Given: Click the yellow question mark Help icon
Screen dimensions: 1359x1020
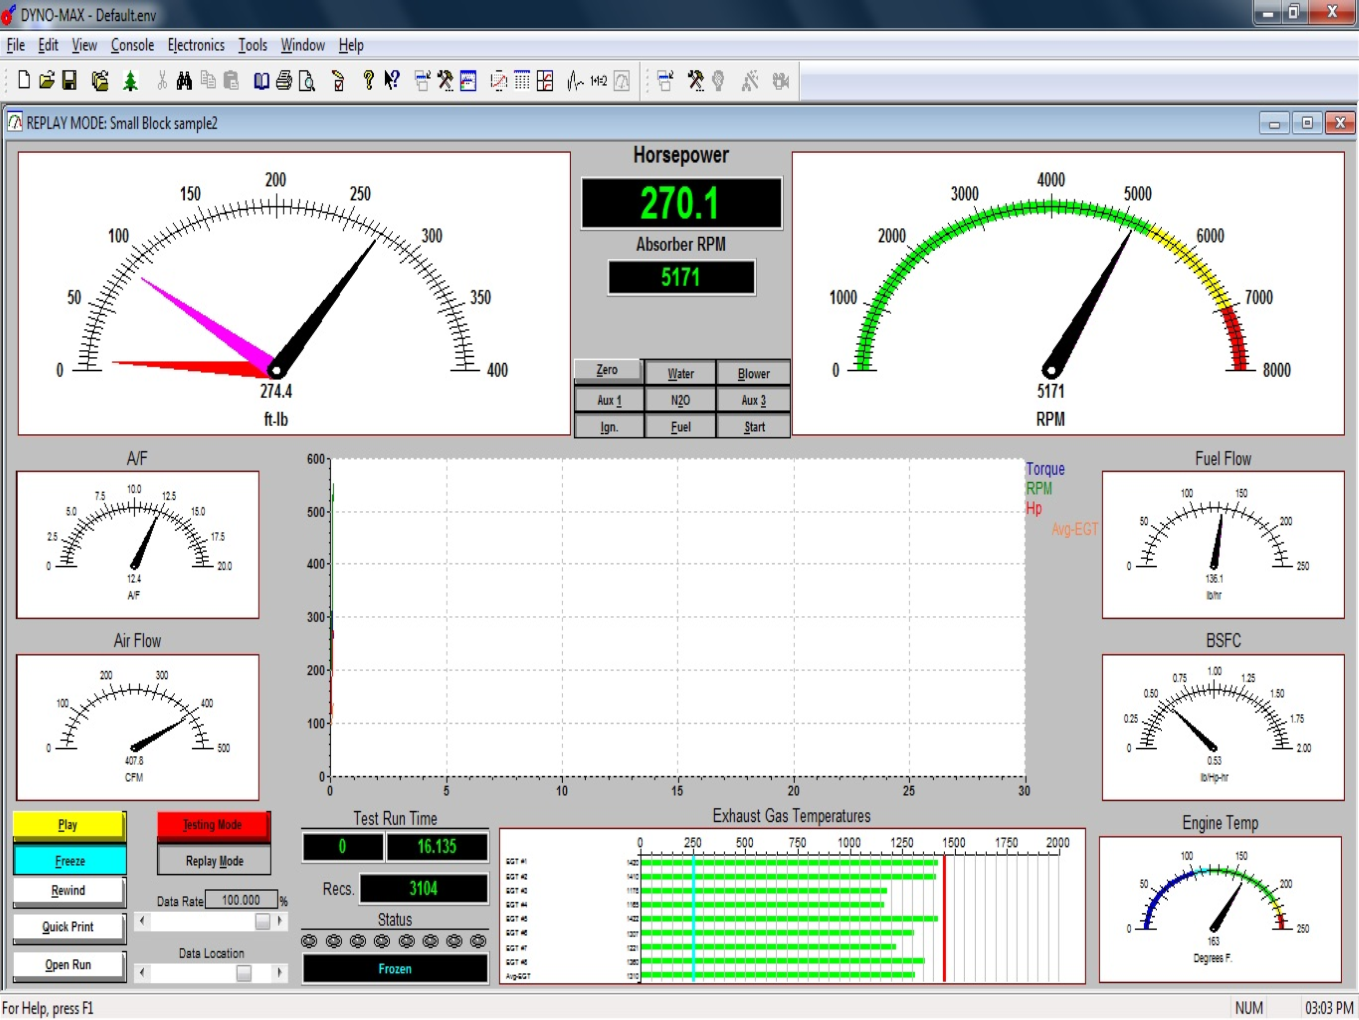Looking at the screenshot, I should pyautogui.click(x=368, y=81).
